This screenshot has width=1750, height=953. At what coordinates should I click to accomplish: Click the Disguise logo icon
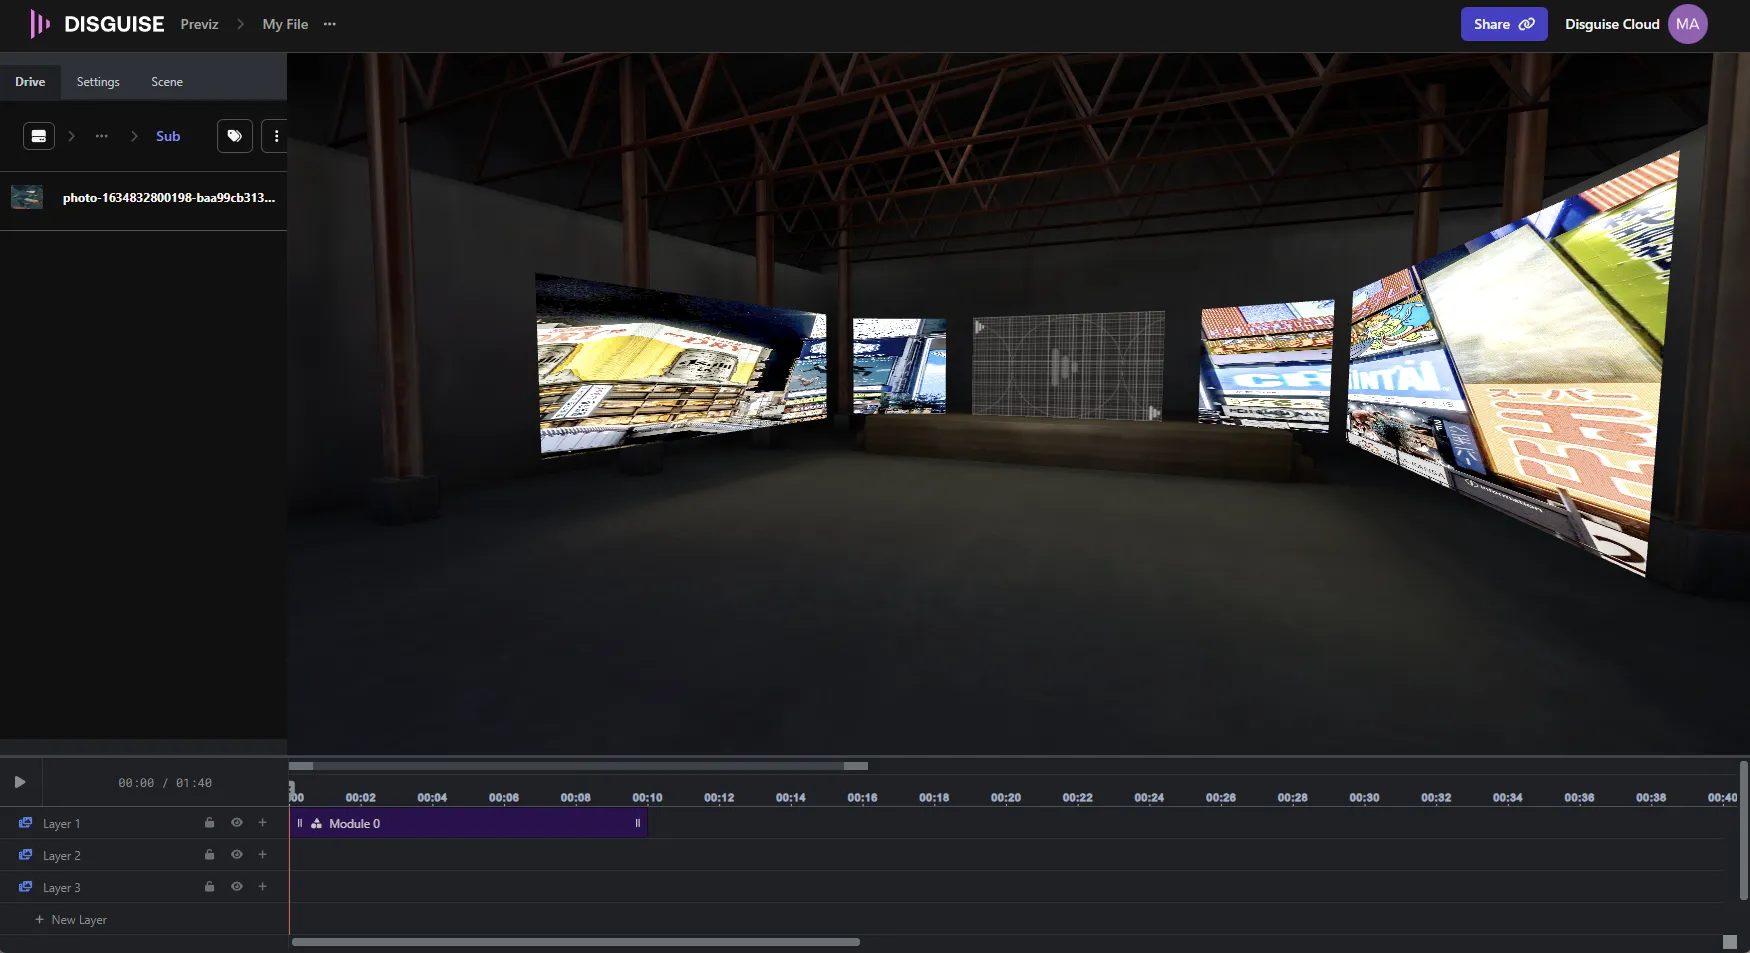[x=39, y=24]
